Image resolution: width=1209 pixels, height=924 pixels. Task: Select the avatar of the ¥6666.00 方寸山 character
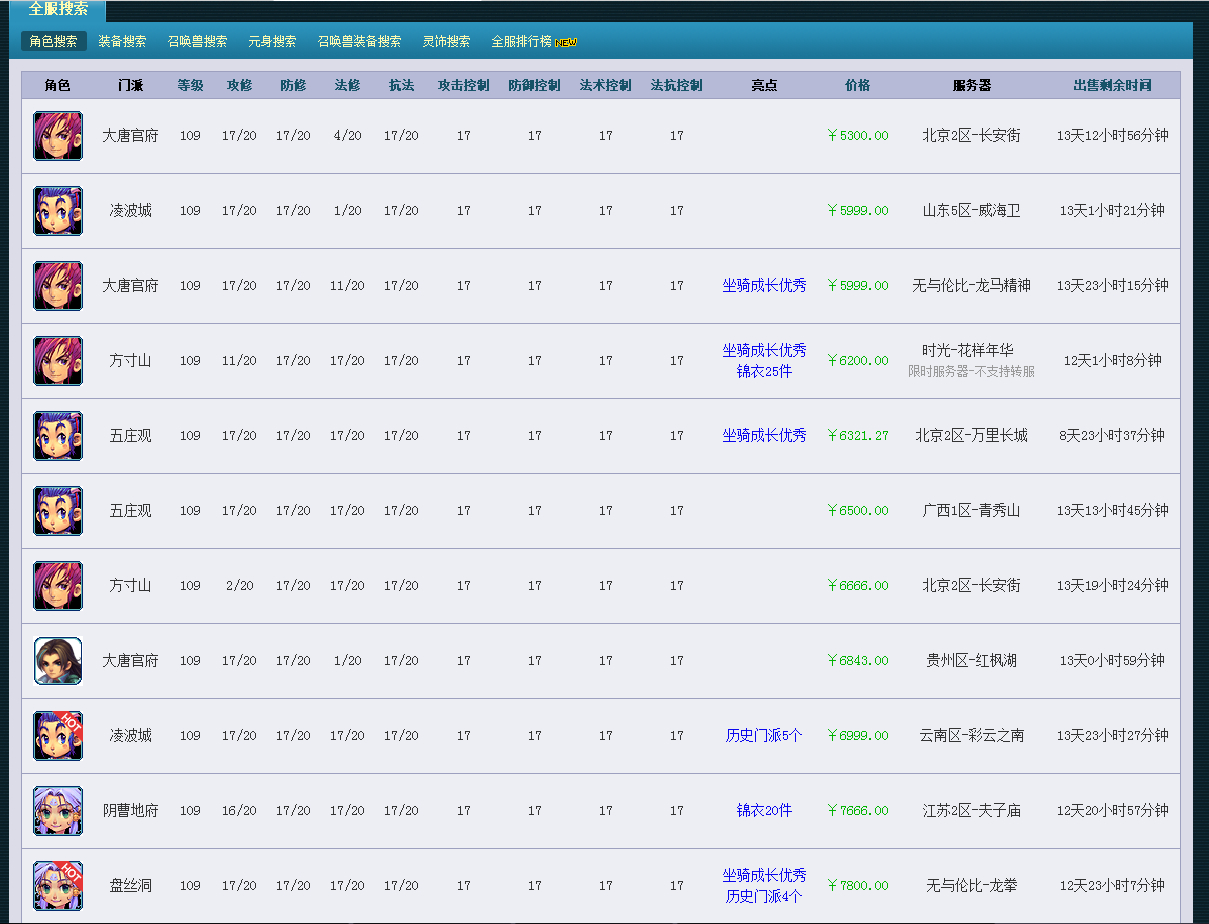(58, 586)
